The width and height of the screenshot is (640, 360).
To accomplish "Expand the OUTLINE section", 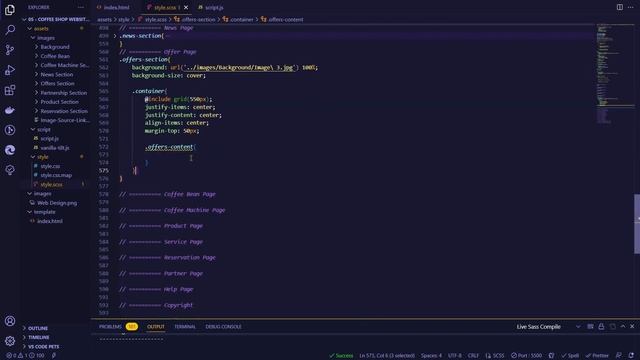I will point(38,328).
